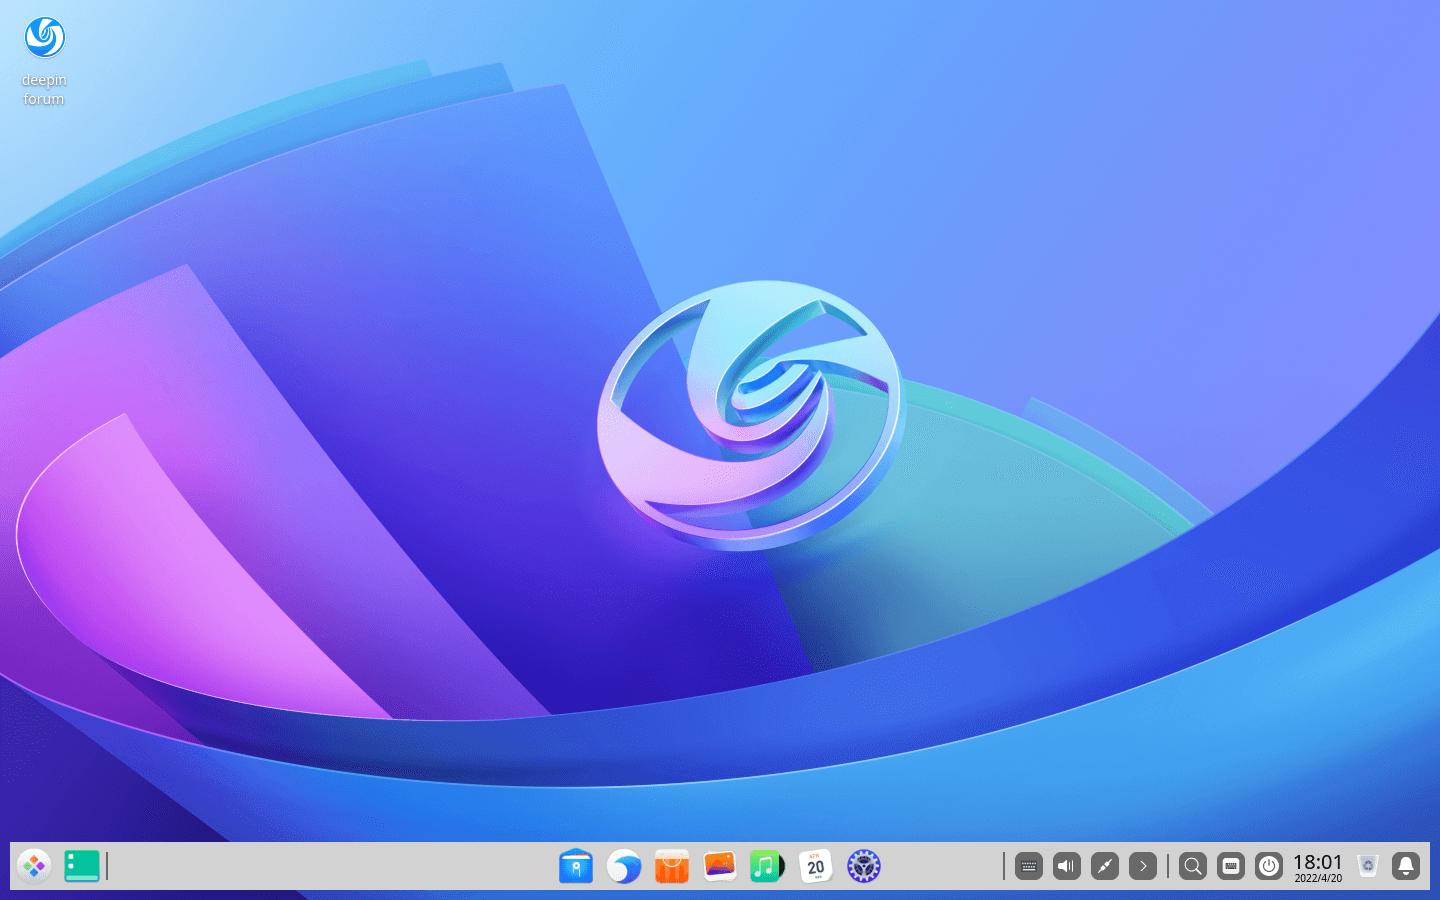The image size is (1440, 900).
Task: Open the Control Center gear dock icon
Action: click(864, 866)
